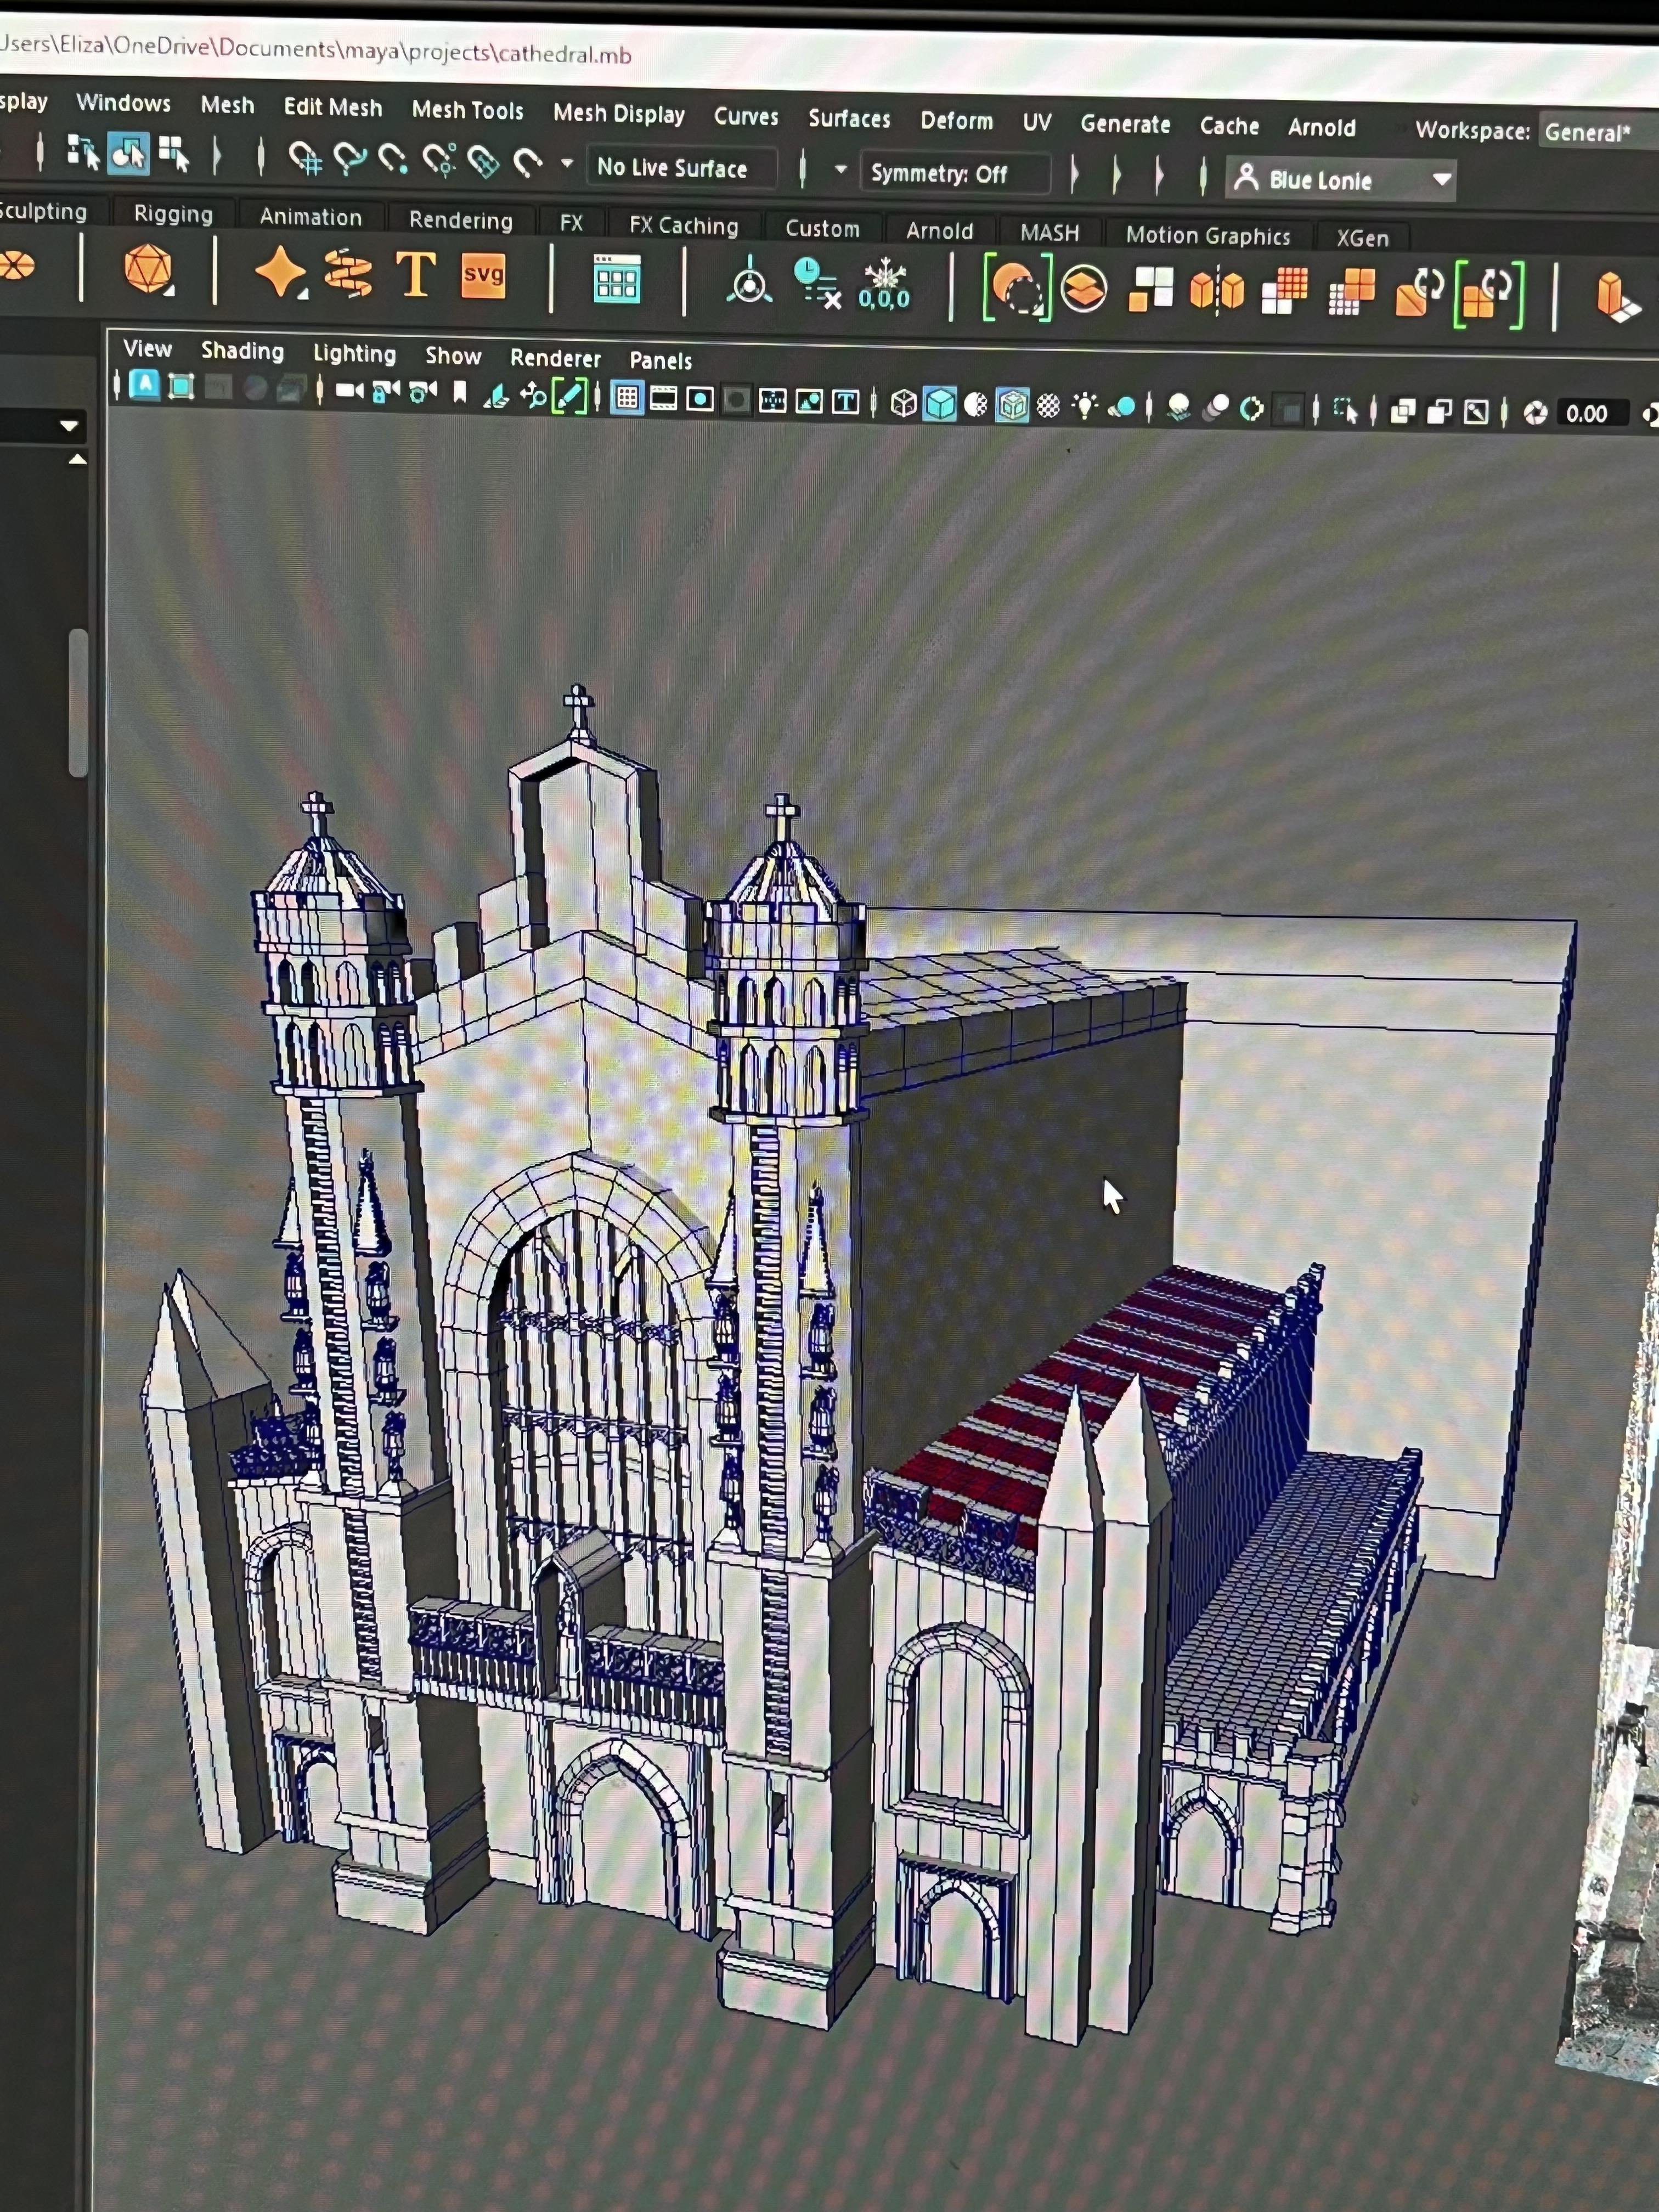This screenshot has height=2212, width=1659.
Task: Open the Curves menu
Action: point(746,117)
